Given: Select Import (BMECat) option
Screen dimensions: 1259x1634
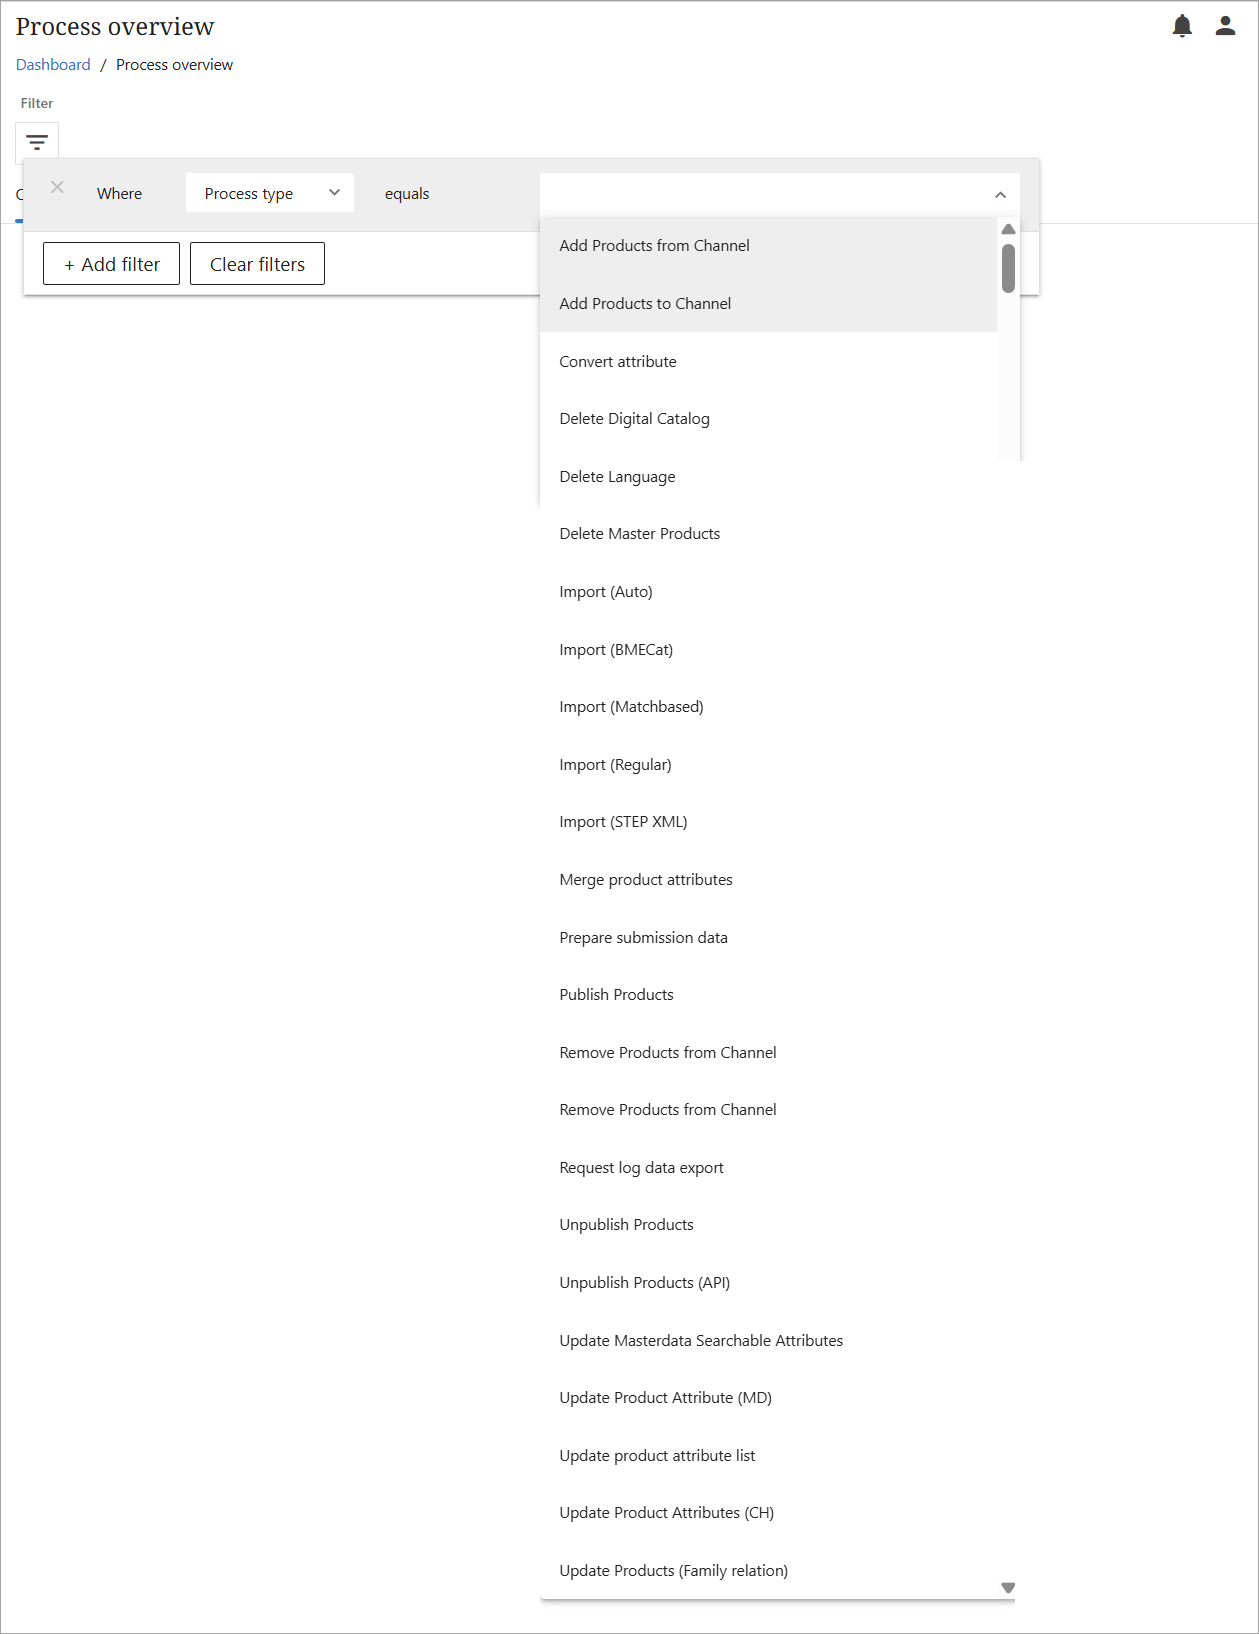Looking at the screenshot, I should [616, 650].
